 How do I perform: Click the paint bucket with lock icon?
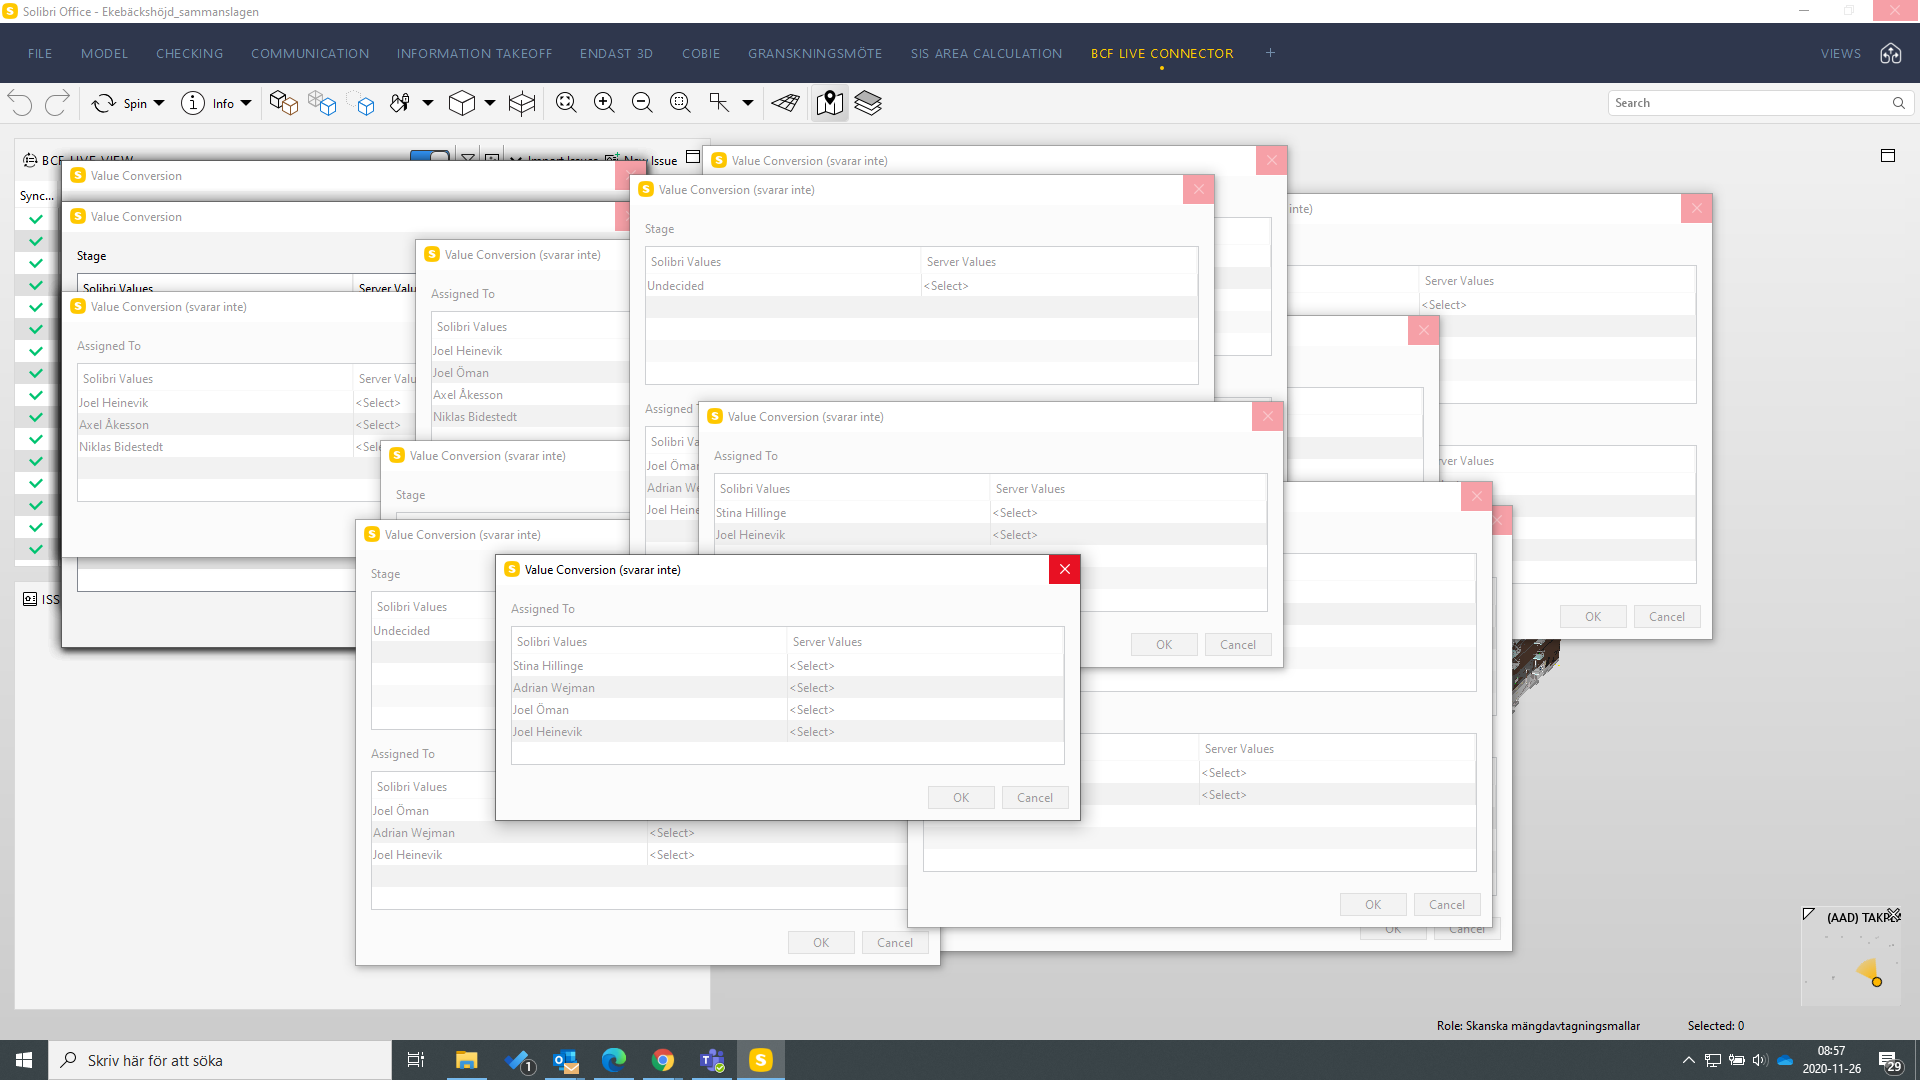(x=400, y=103)
